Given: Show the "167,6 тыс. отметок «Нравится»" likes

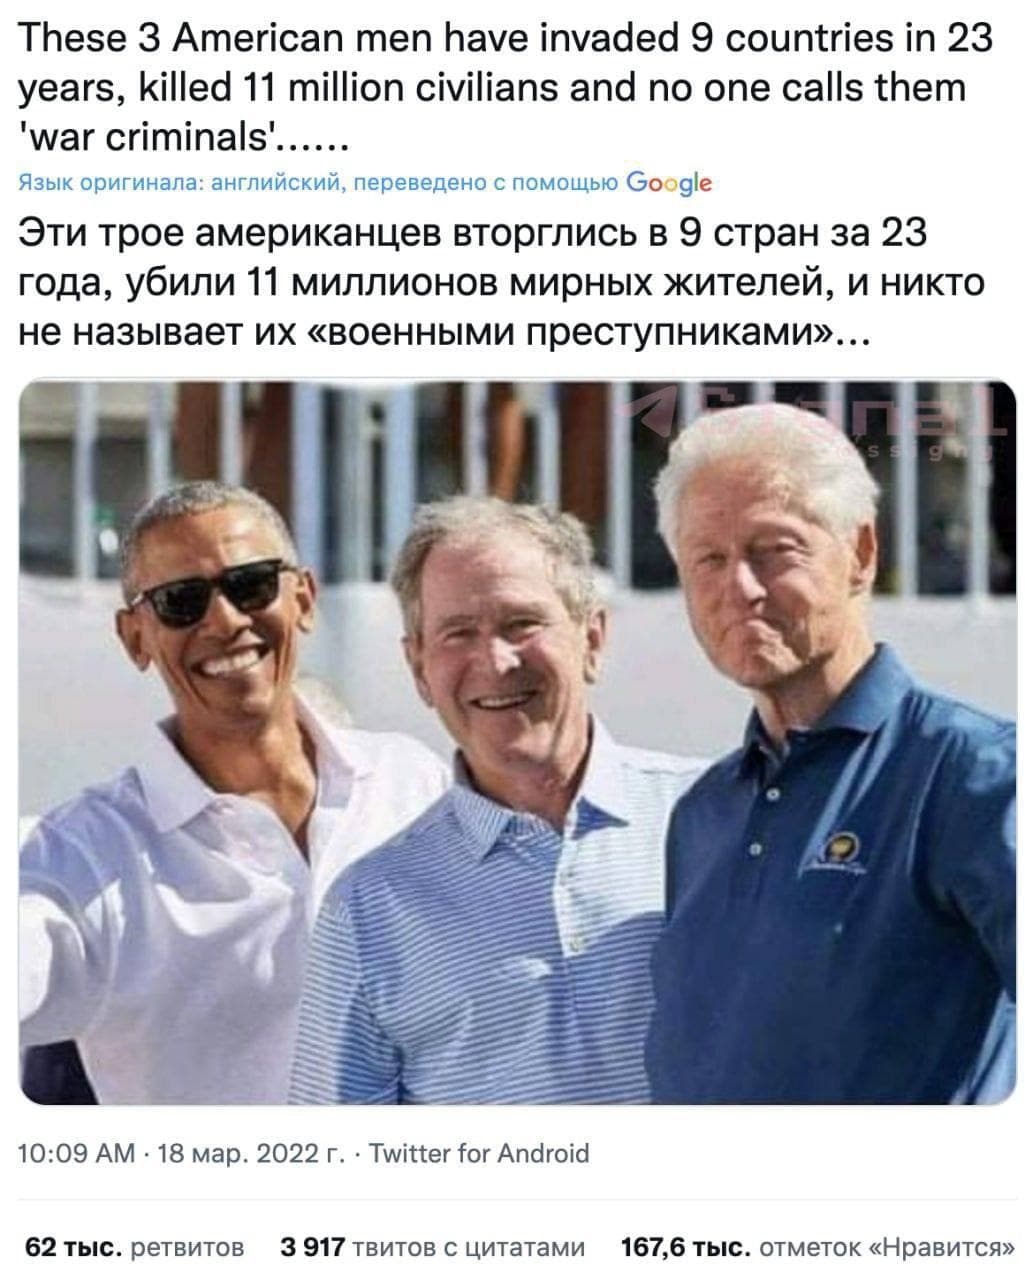Looking at the screenshot, I should coord(818,1247).
